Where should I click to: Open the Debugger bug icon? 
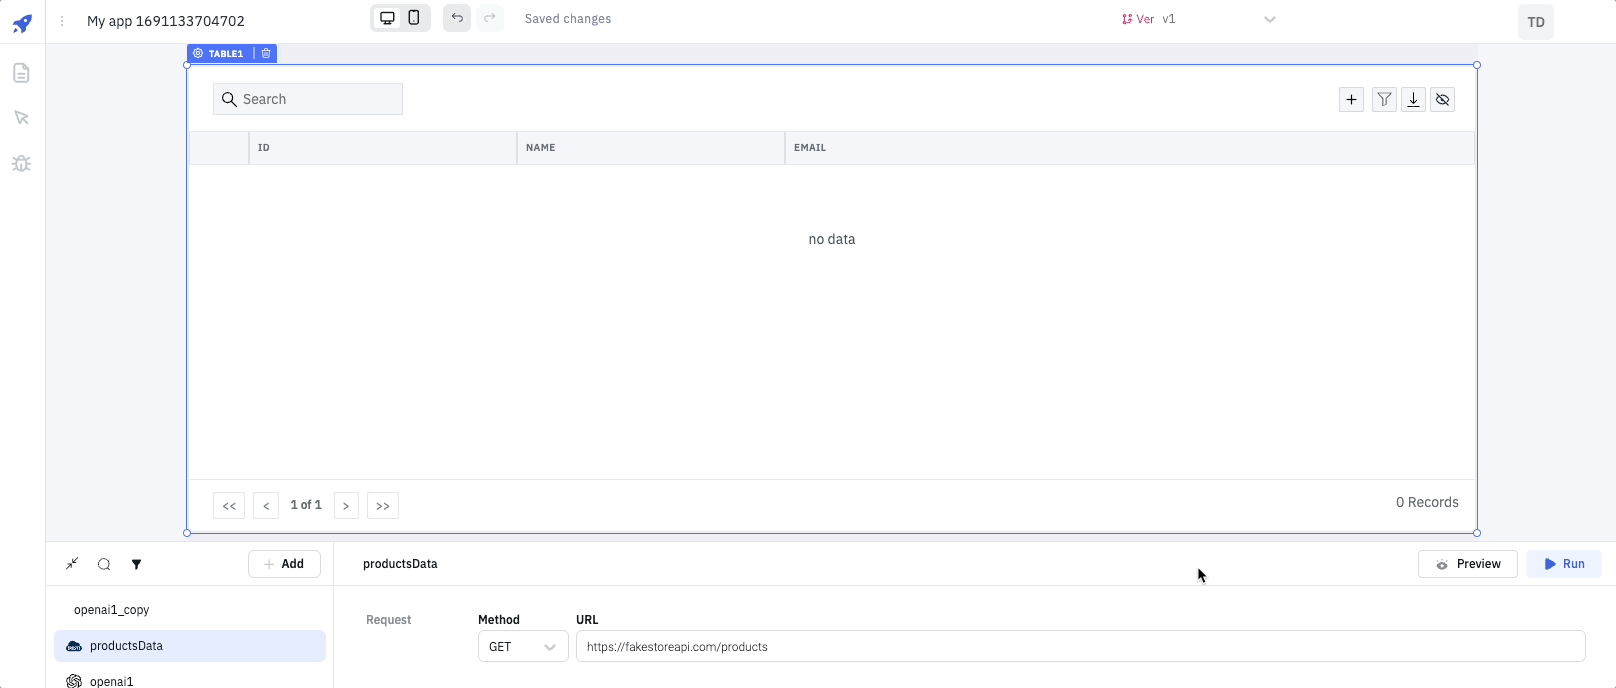pyautogui.click(x=21, y=163)
